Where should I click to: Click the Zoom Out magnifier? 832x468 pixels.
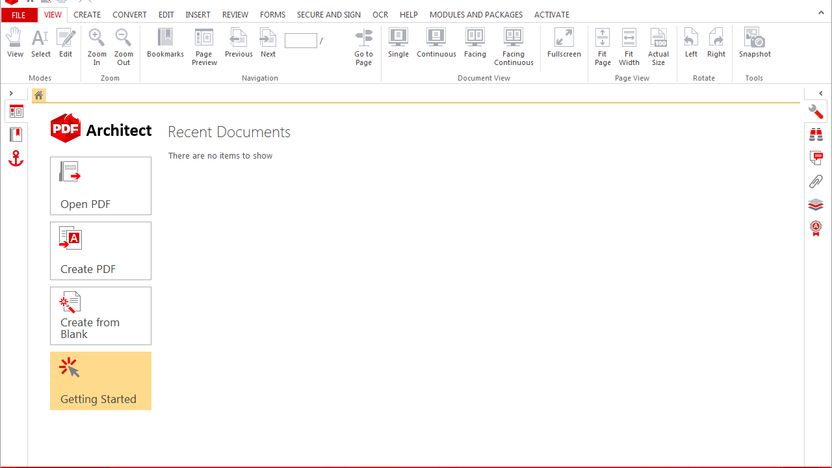tap(123, 47)
